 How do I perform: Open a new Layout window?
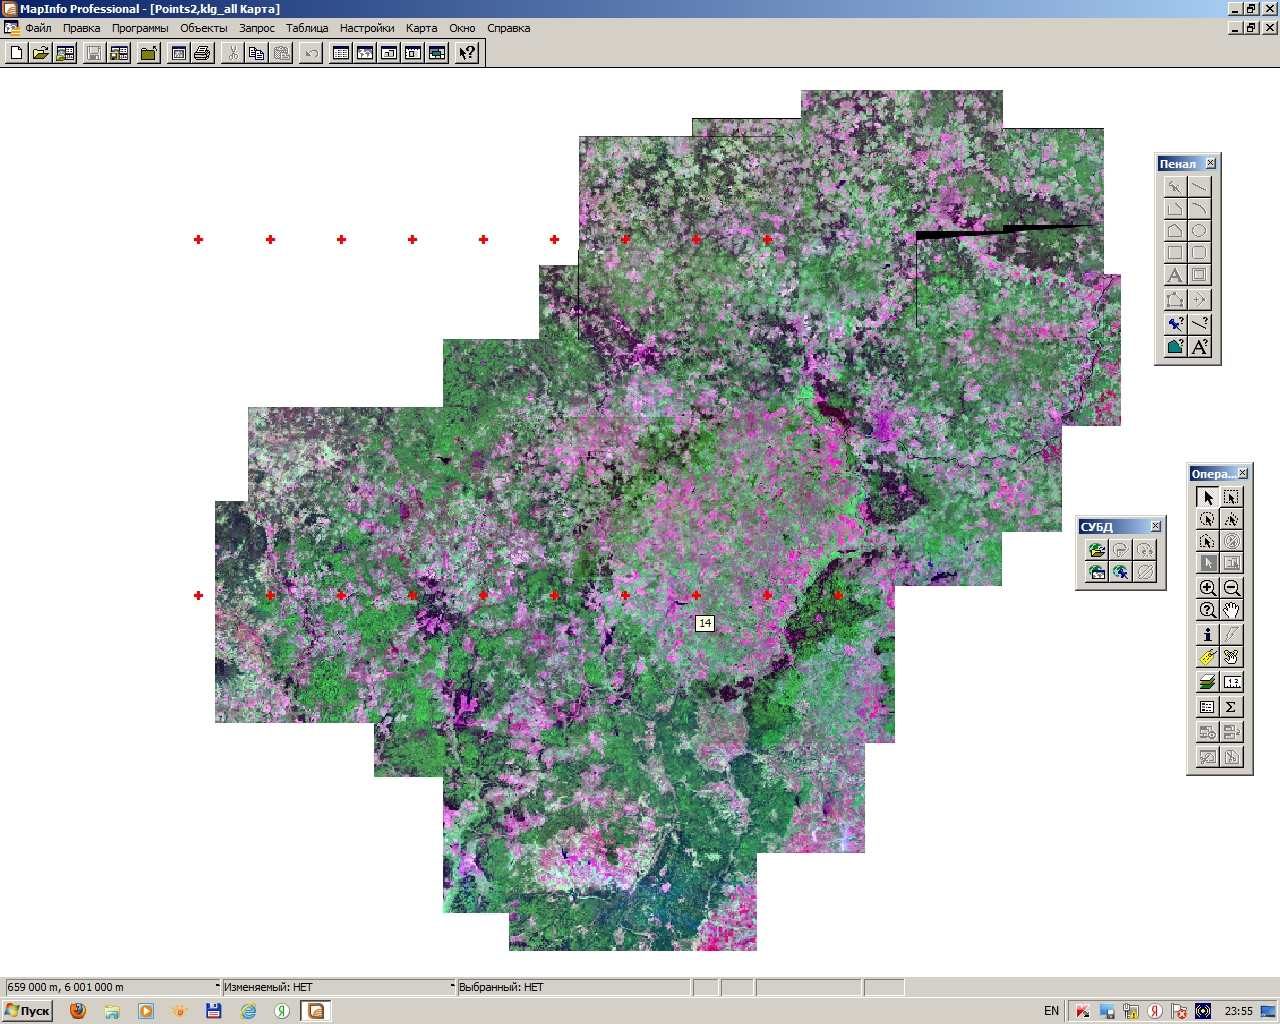(413, 53)
